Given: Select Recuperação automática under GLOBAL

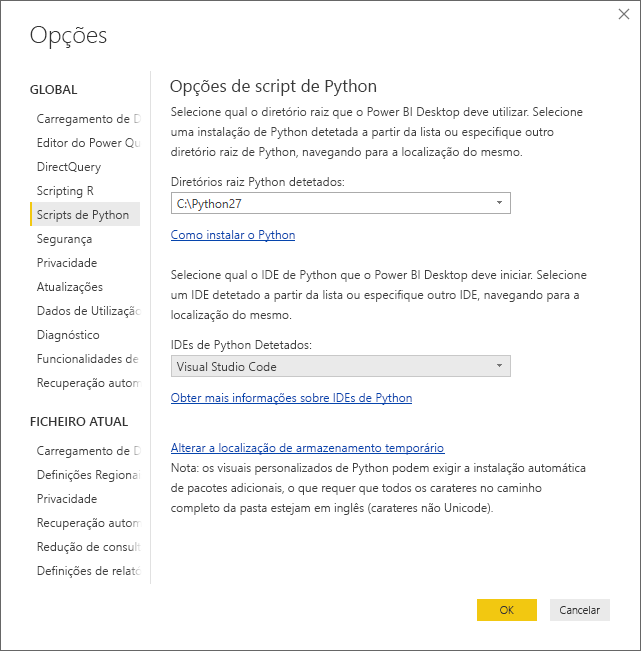Looking at the screenshot, I should [88, 383].
